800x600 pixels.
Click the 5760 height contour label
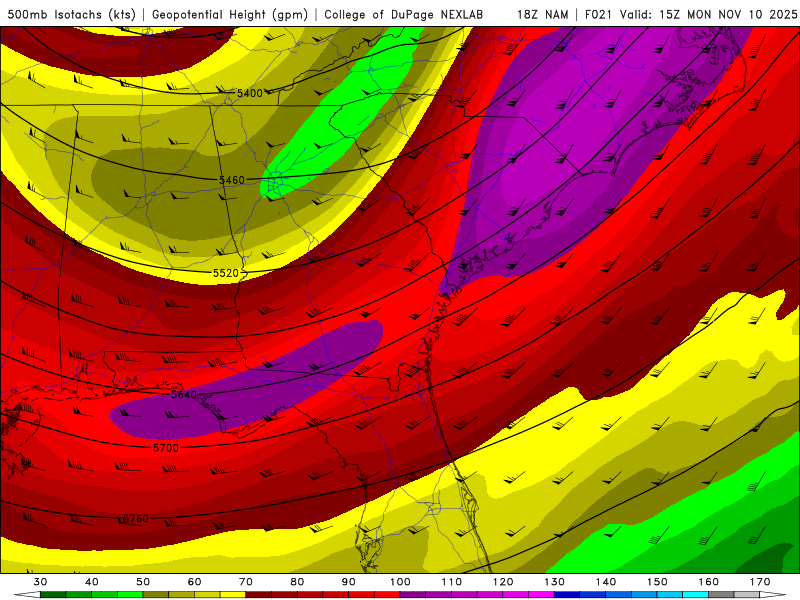coord(136,519)
